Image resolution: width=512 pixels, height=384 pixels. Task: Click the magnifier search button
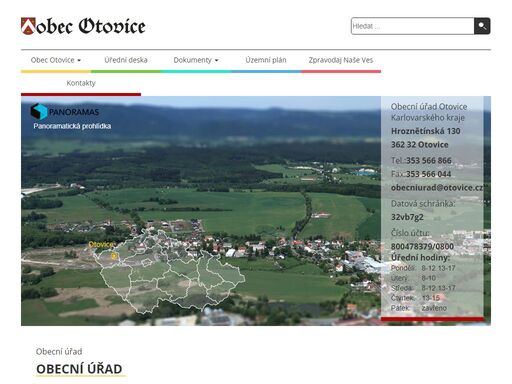click(482, 26)
